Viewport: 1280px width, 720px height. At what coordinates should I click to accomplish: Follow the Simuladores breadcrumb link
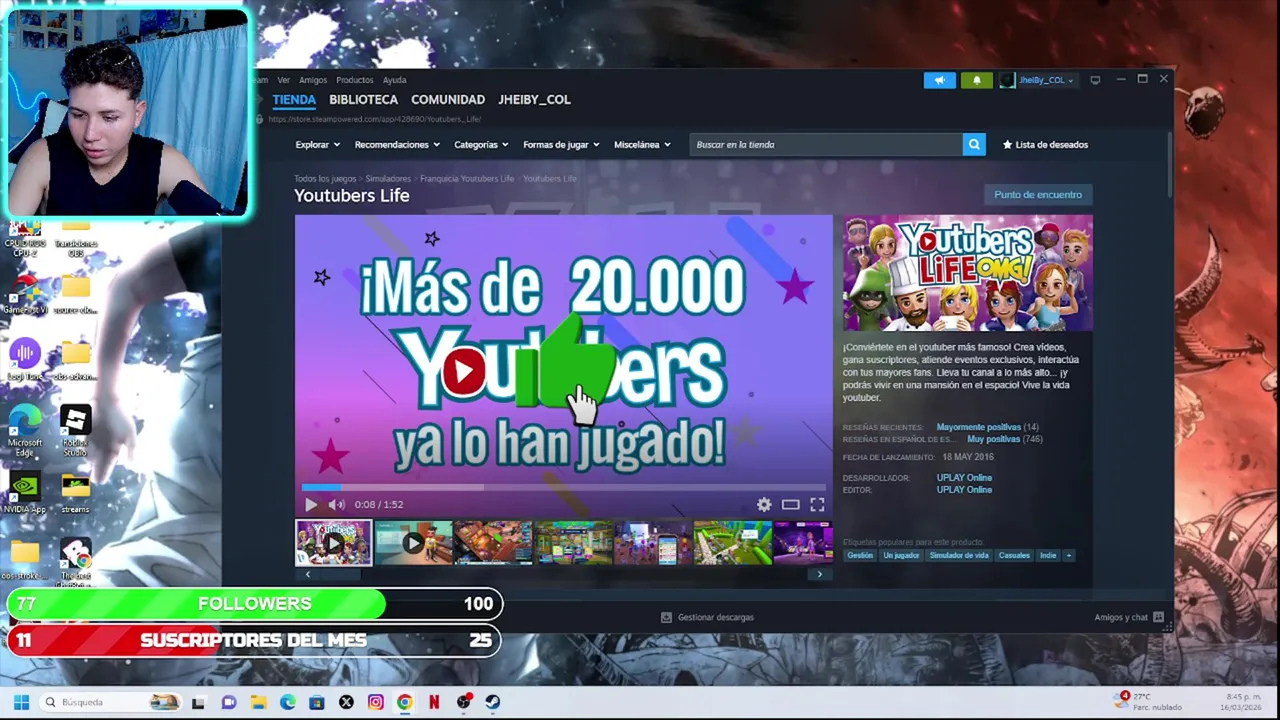388,179
